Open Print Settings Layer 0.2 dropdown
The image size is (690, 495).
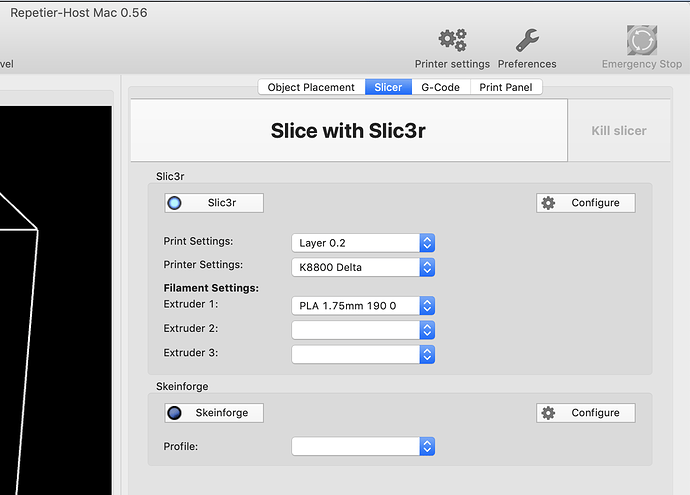pyautogui.click(x=363, y=243)
